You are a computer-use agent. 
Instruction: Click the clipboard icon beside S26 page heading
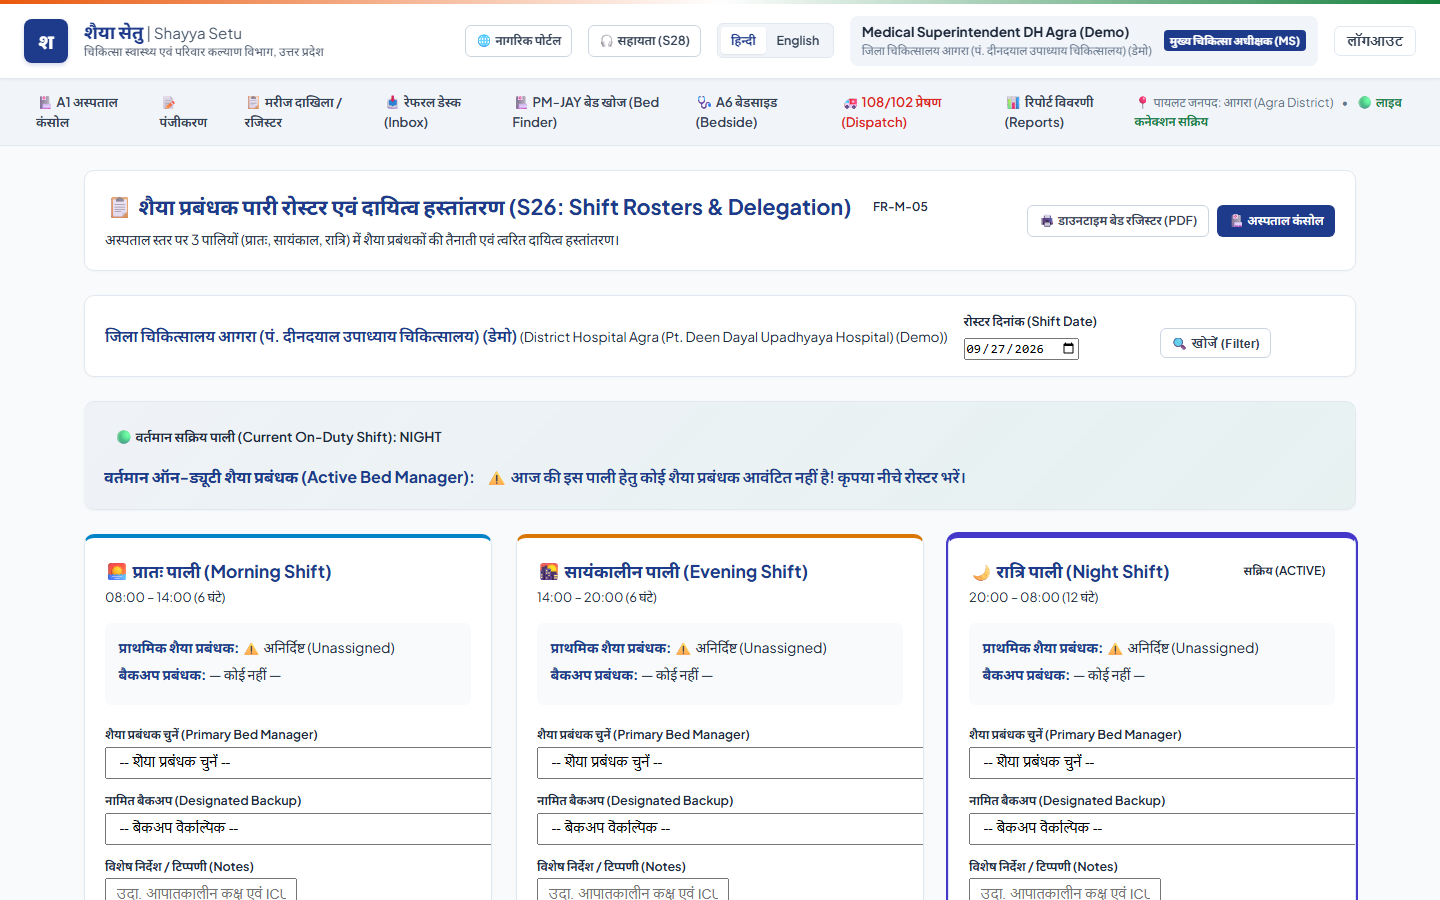119,207
